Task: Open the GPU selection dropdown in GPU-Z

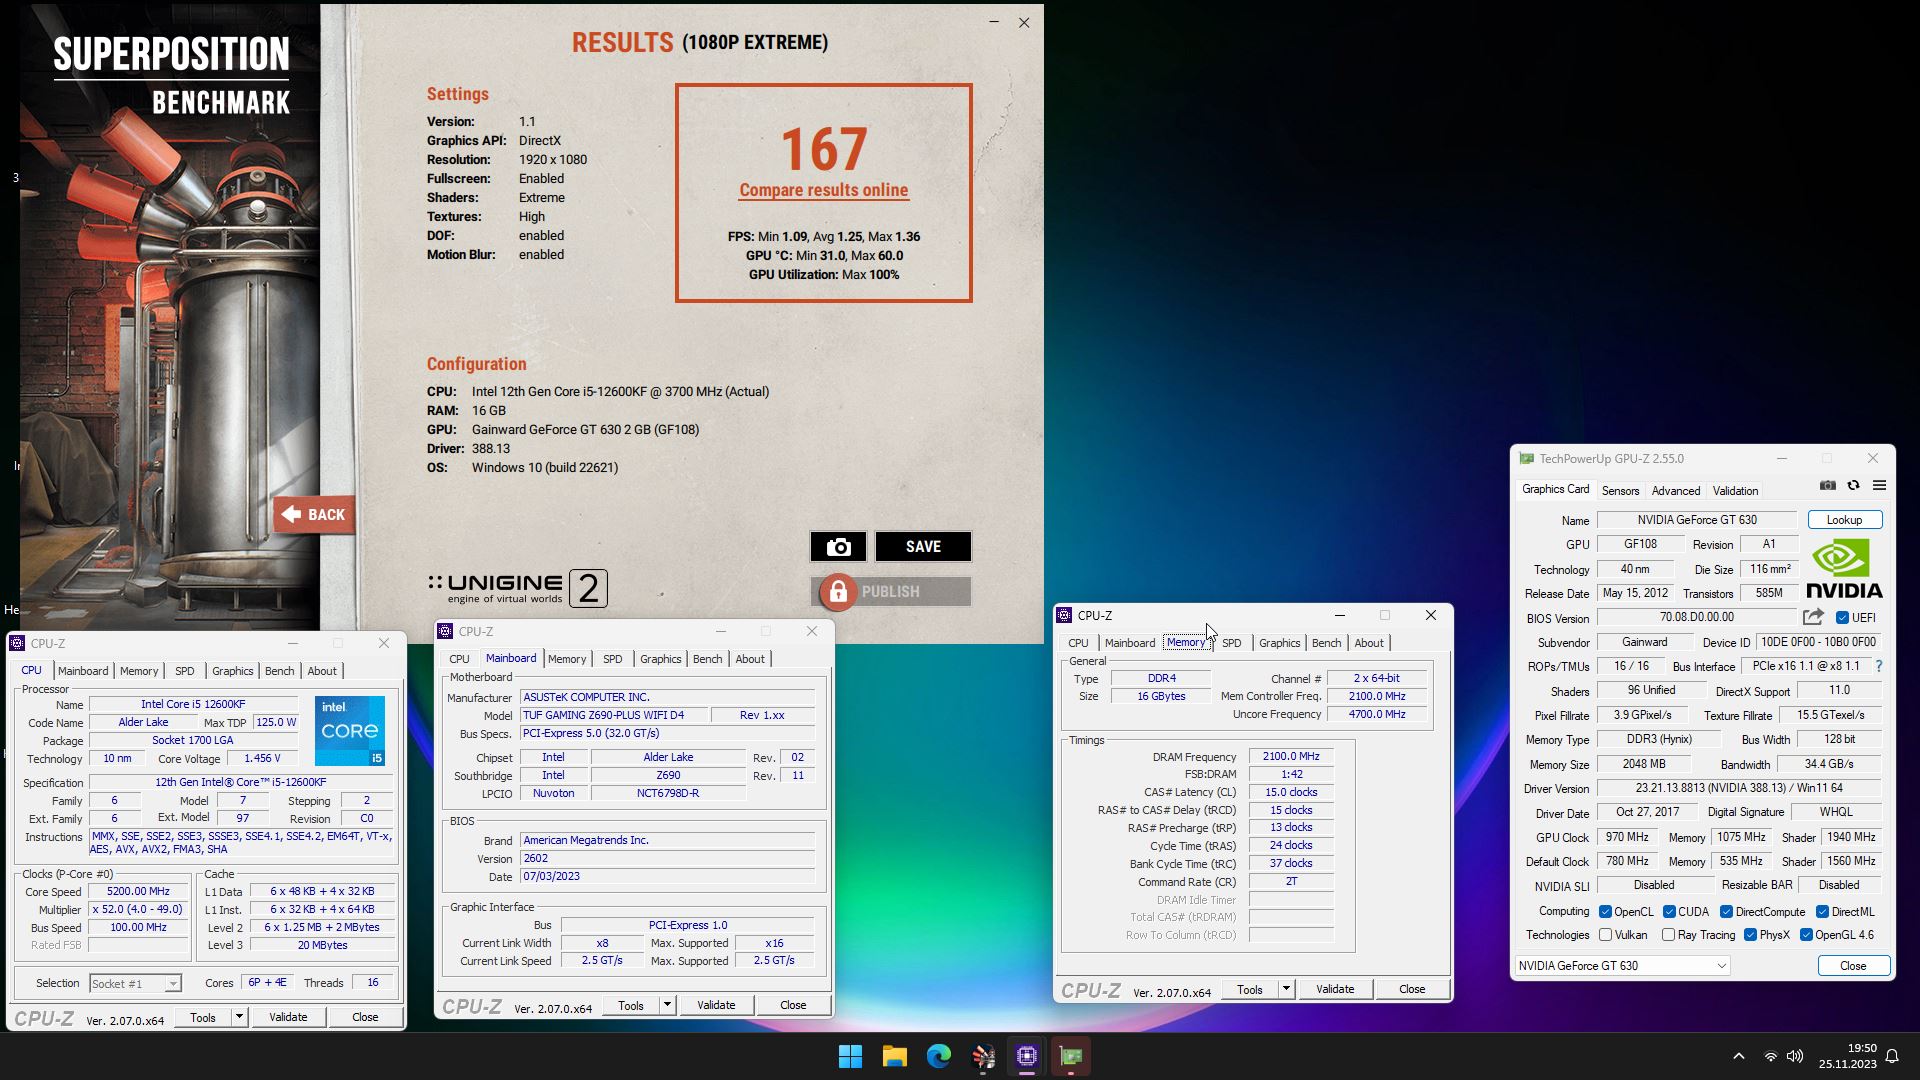Action: [x=1622, y=966]
